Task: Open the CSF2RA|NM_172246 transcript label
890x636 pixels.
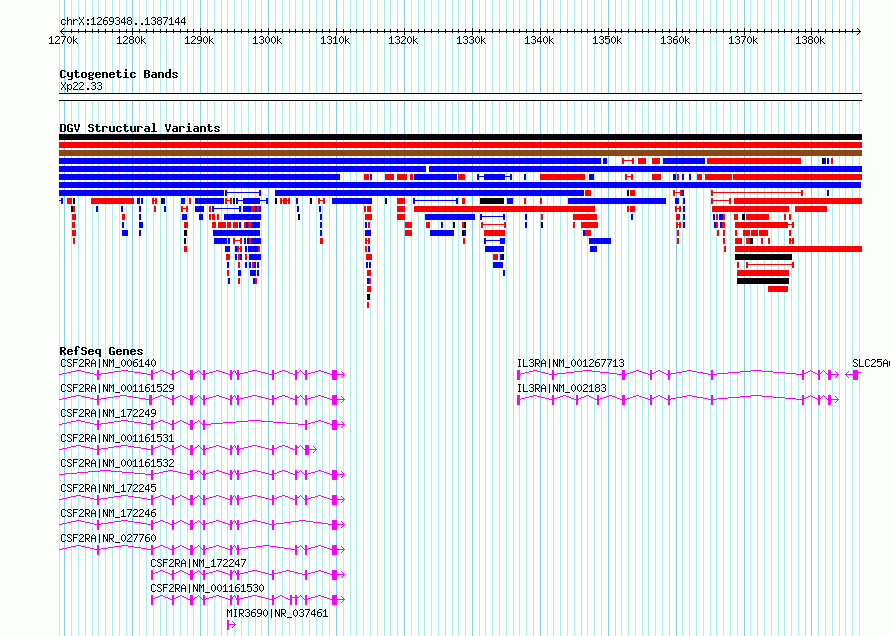Action: (x=108, y=513)
